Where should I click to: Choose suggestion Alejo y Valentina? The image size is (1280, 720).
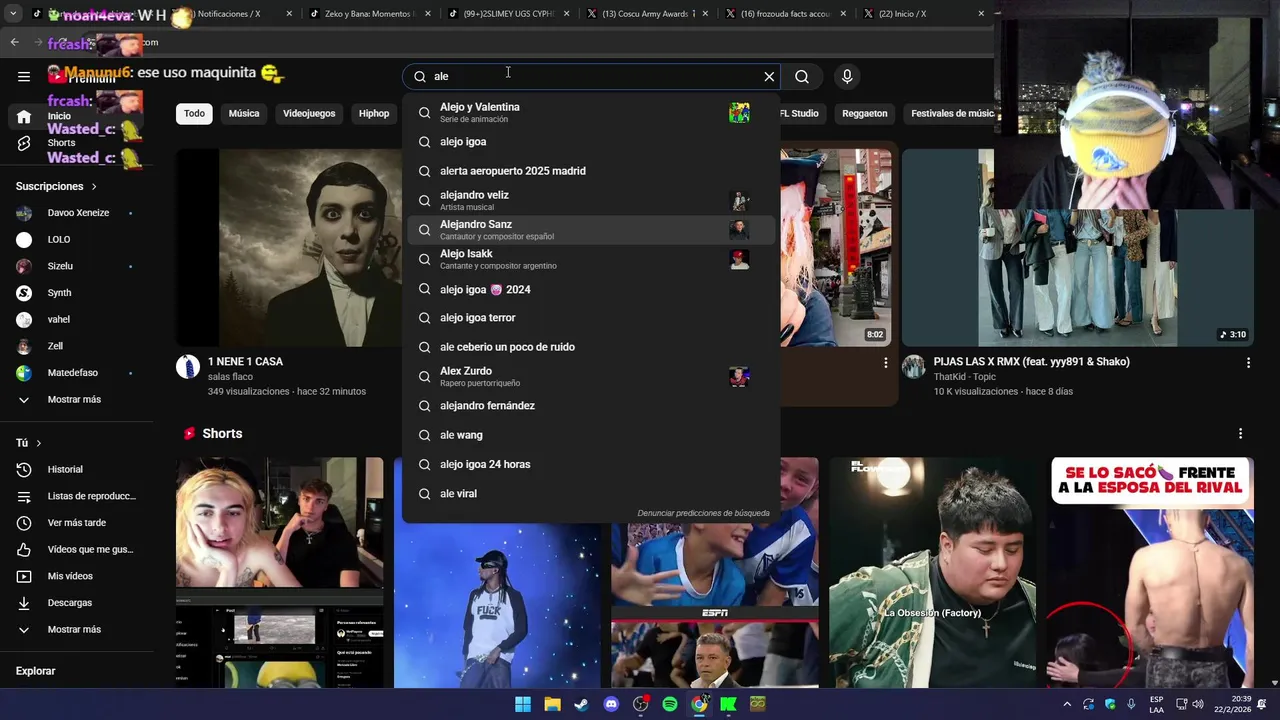591,113
